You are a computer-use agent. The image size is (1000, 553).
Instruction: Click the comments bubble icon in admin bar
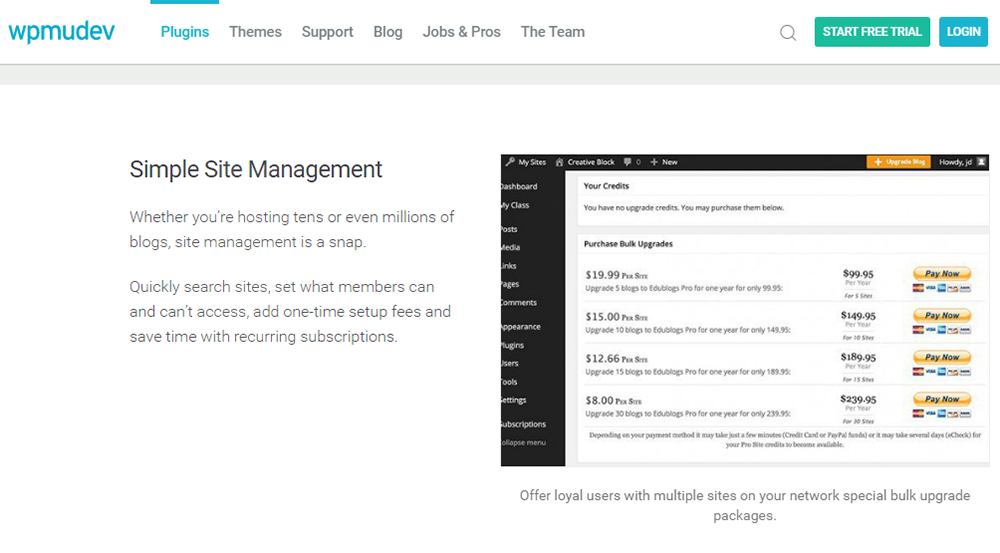pyautogui.click(x=627, y=162)
